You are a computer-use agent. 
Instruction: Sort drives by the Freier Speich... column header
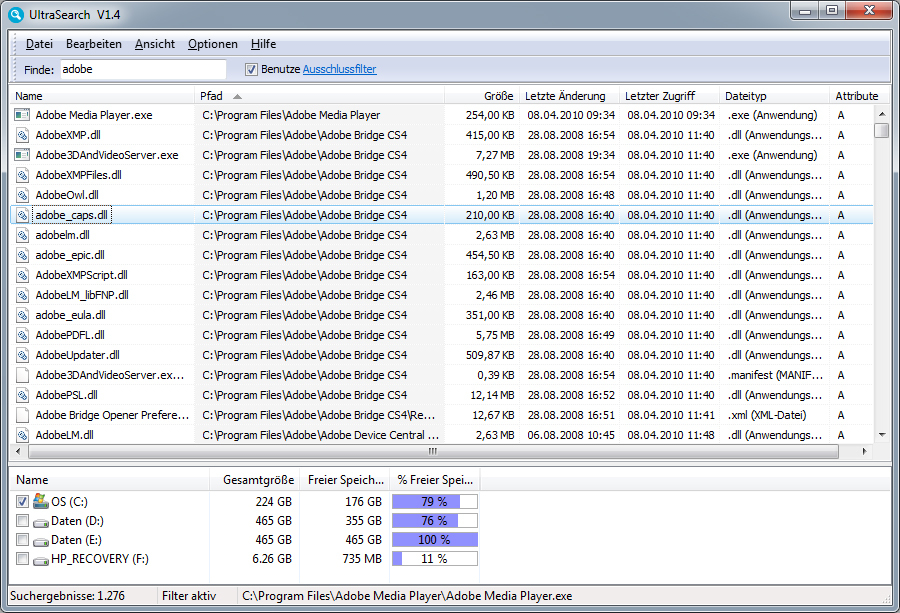point(345,480)
